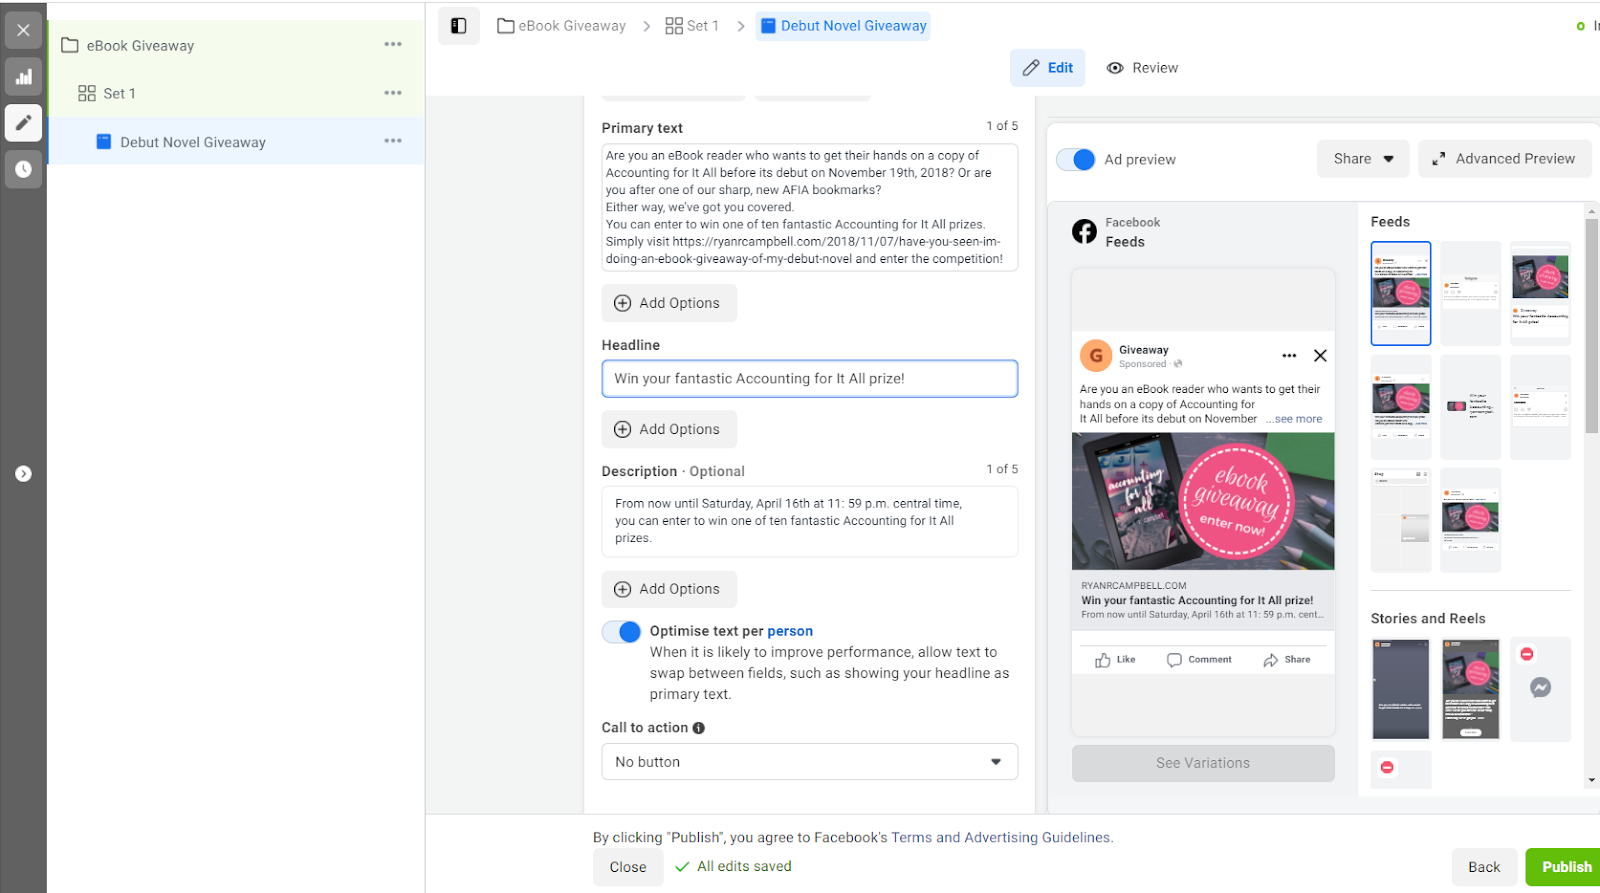Click into the Primary text box

click(810, 207)
